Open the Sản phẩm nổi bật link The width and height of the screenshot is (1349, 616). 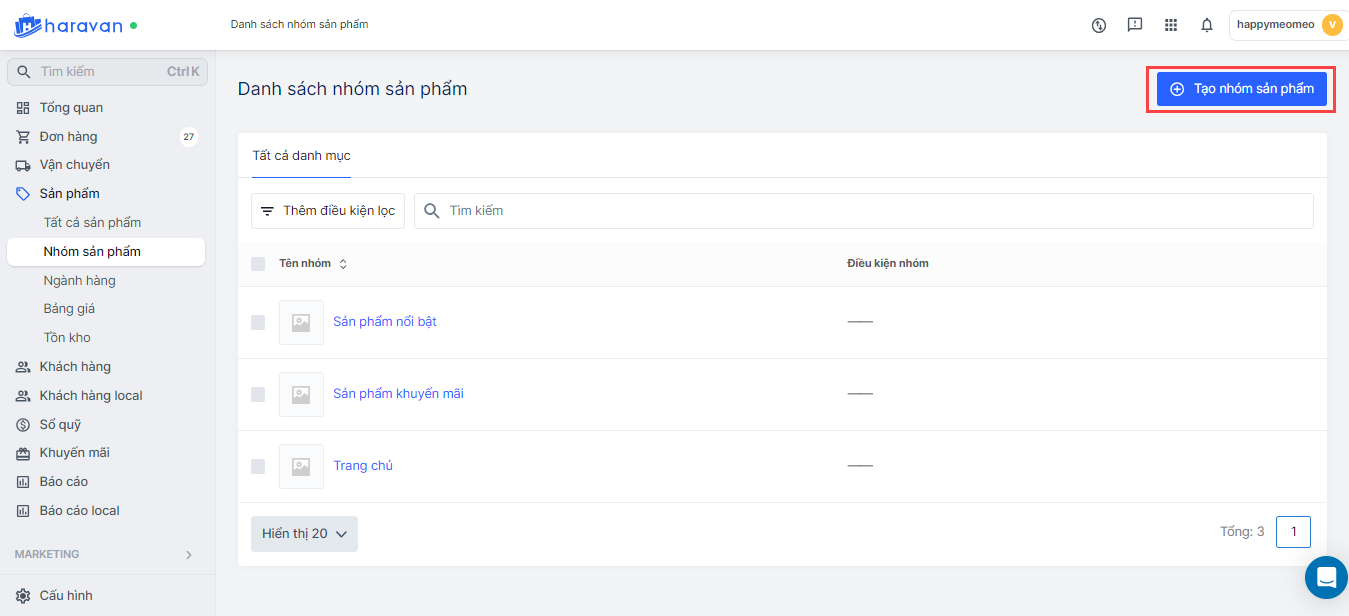[385, 322]
